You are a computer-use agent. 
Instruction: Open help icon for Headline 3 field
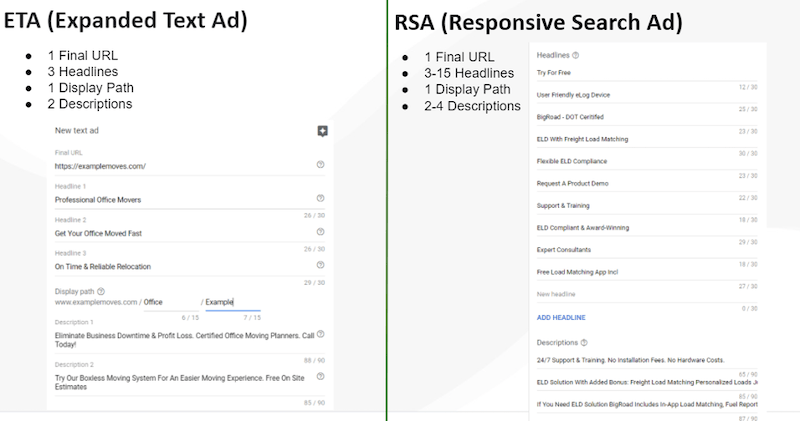320,265
